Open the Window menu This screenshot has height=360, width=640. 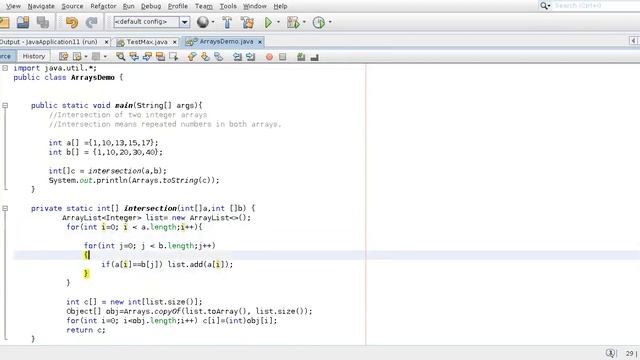coord(255,6)
